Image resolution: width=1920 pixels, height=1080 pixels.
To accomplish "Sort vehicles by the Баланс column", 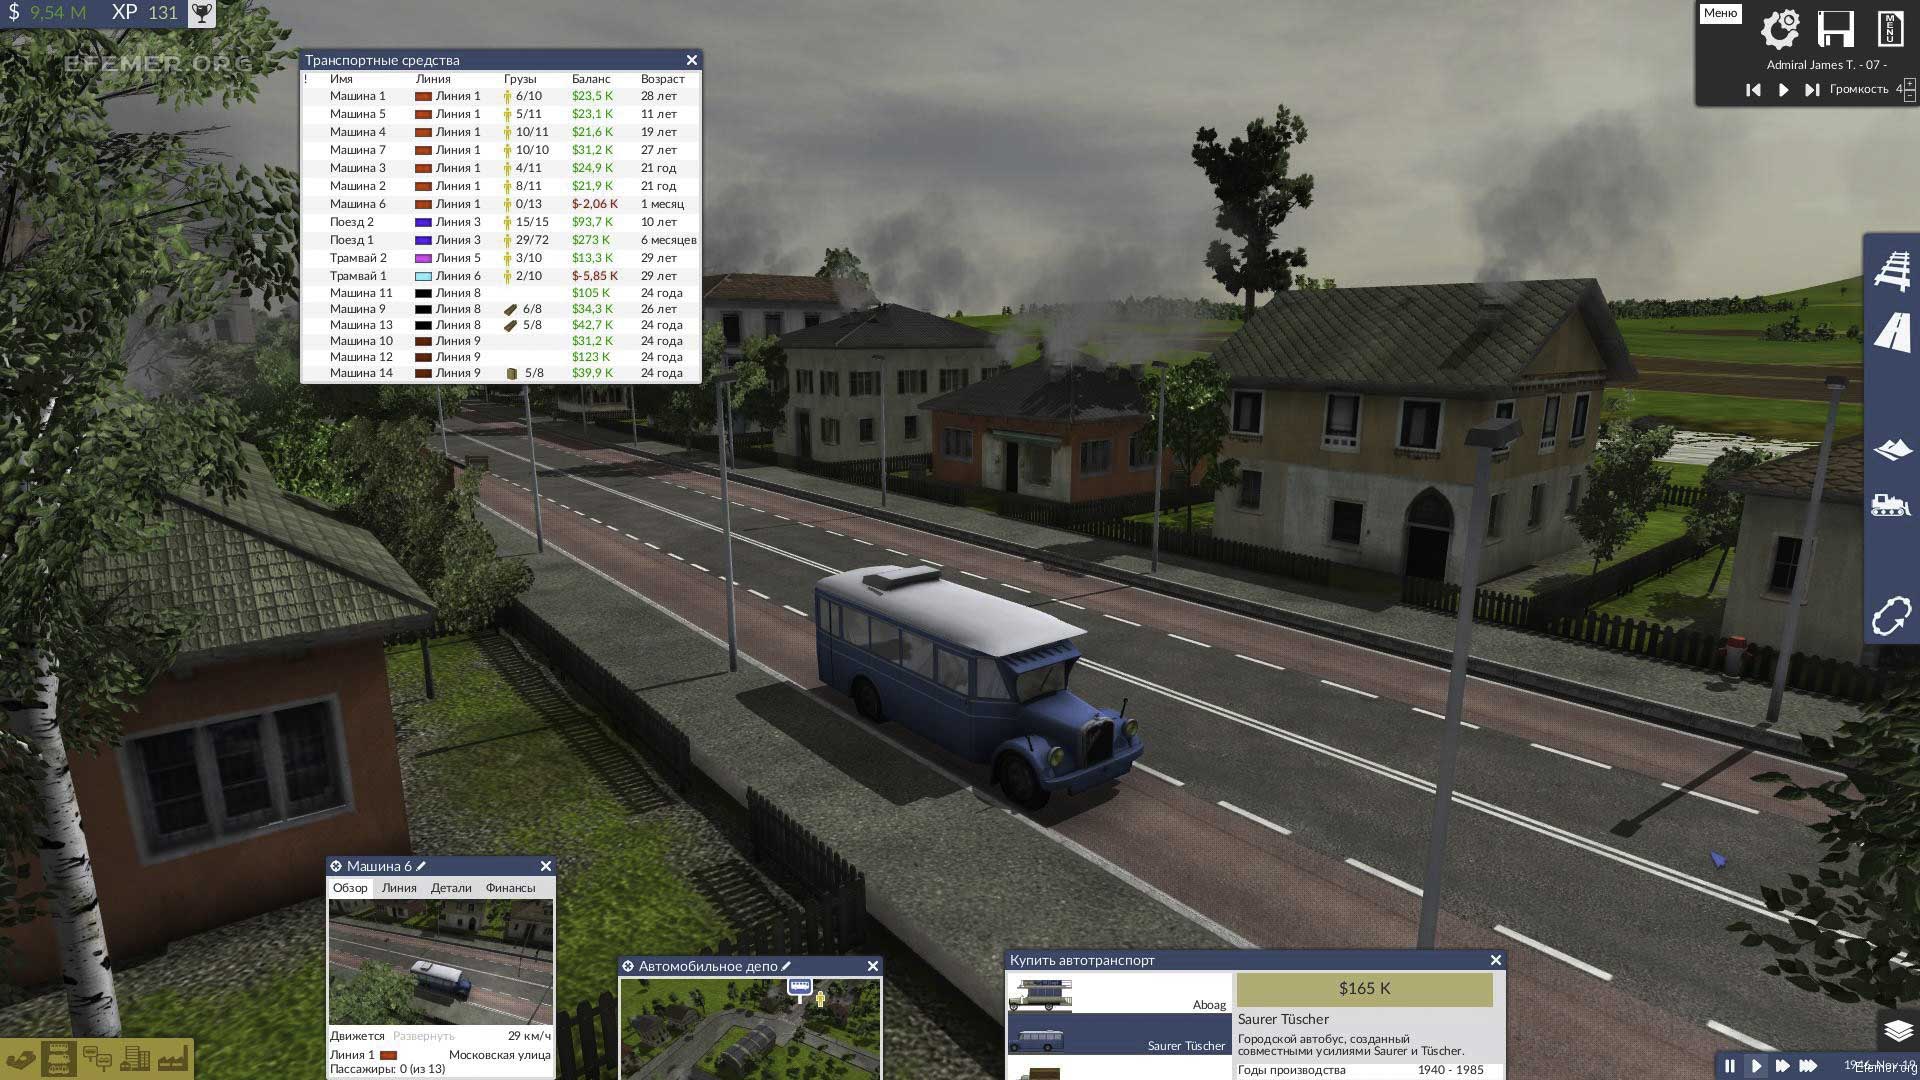I will (x=591, y=79).
